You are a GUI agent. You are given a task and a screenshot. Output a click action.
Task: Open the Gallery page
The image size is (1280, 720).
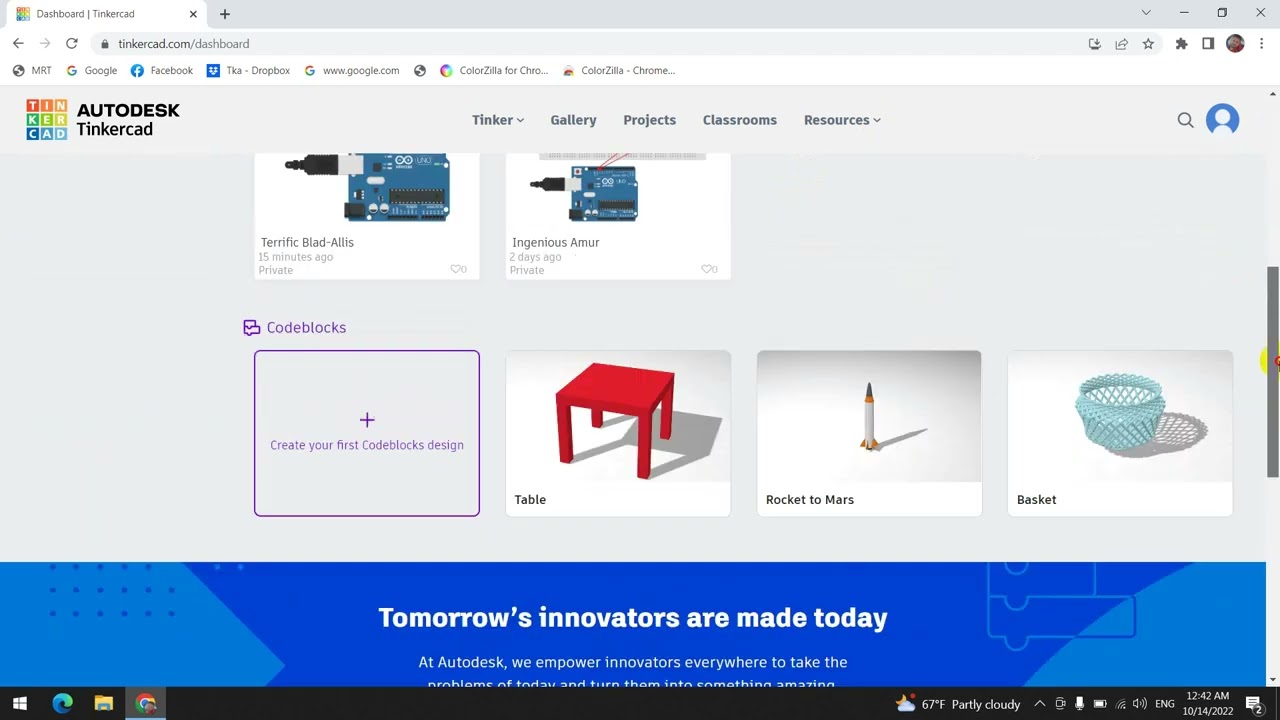pyautogui.click(x=573, y=120)
